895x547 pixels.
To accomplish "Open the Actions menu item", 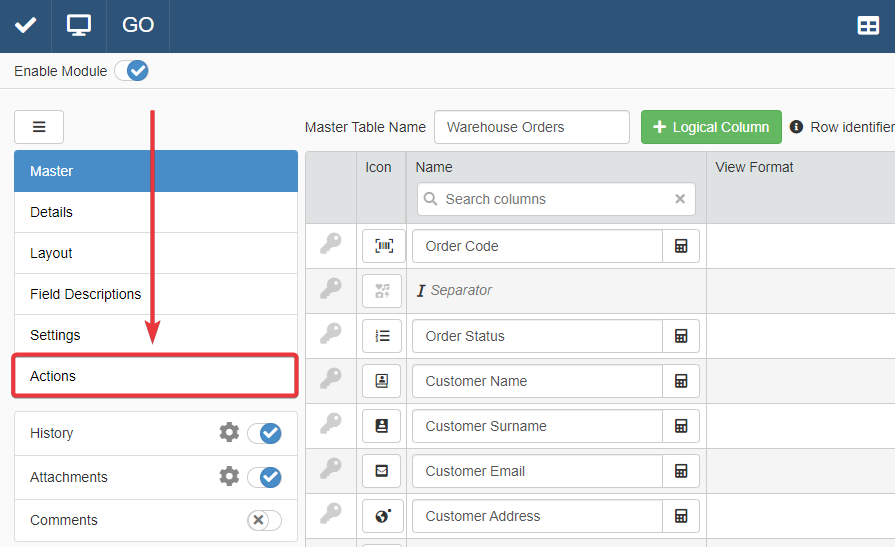I will [155, 376].
